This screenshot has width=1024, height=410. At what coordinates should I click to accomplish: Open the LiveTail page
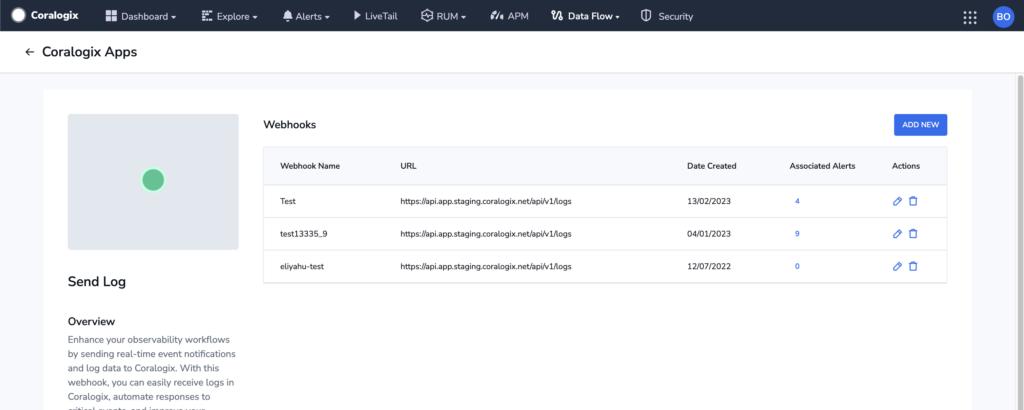coord(376,16)
